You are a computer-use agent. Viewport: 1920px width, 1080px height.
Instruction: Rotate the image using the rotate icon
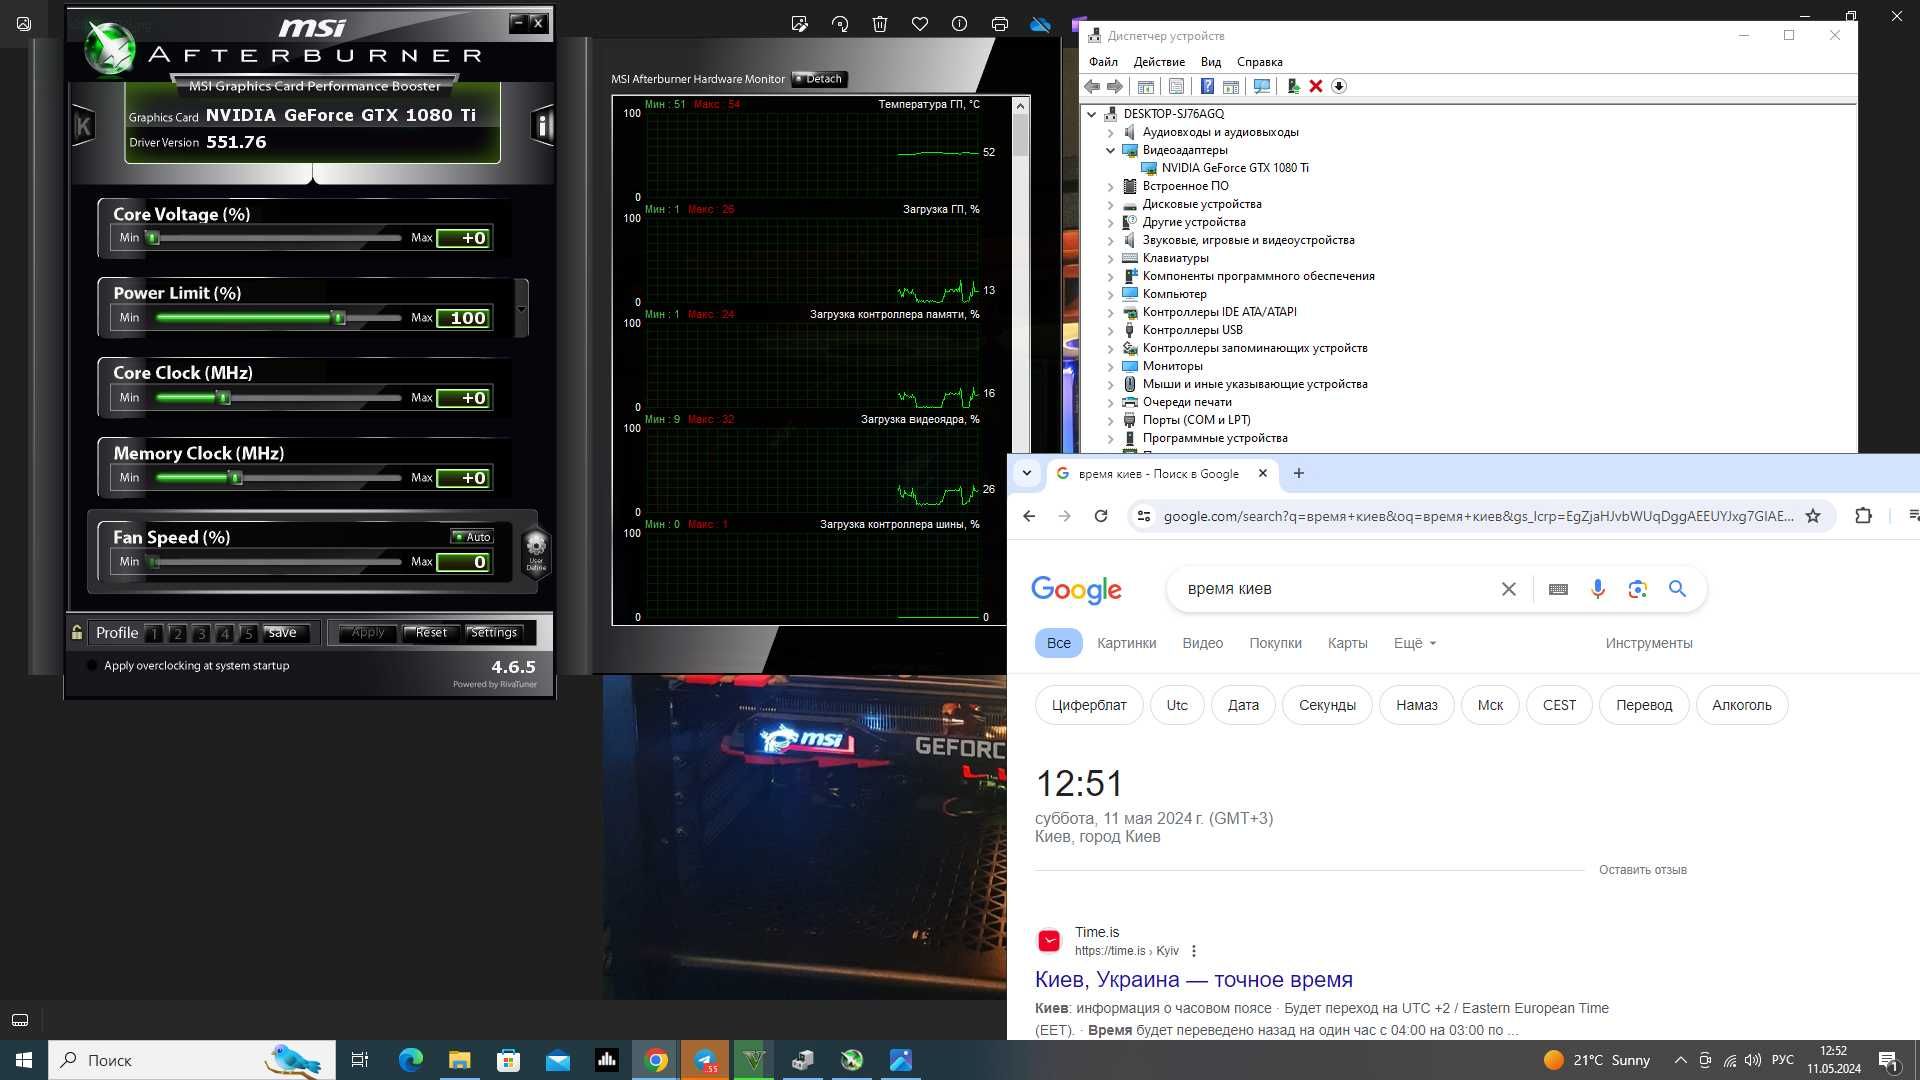click(x=840, y=24)
